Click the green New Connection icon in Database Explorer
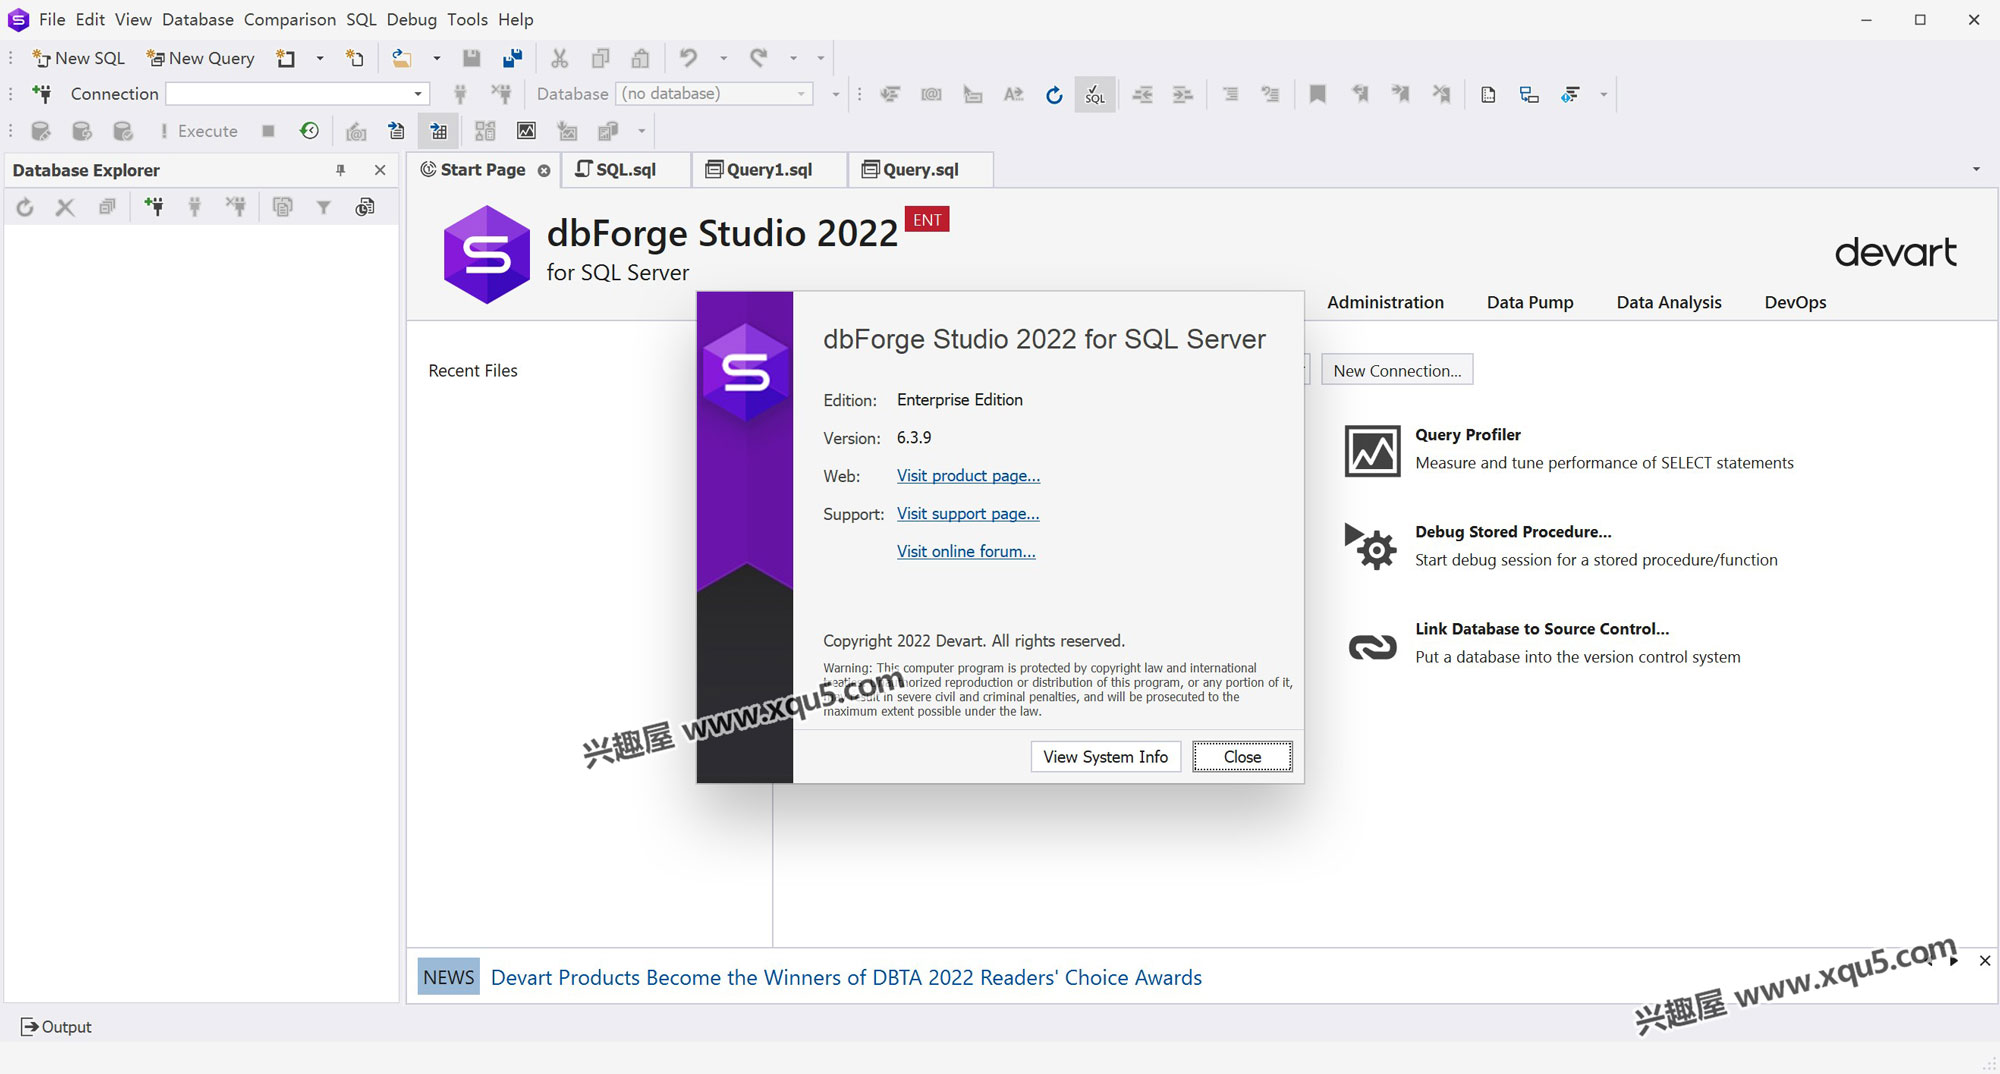 coord(154,207)
